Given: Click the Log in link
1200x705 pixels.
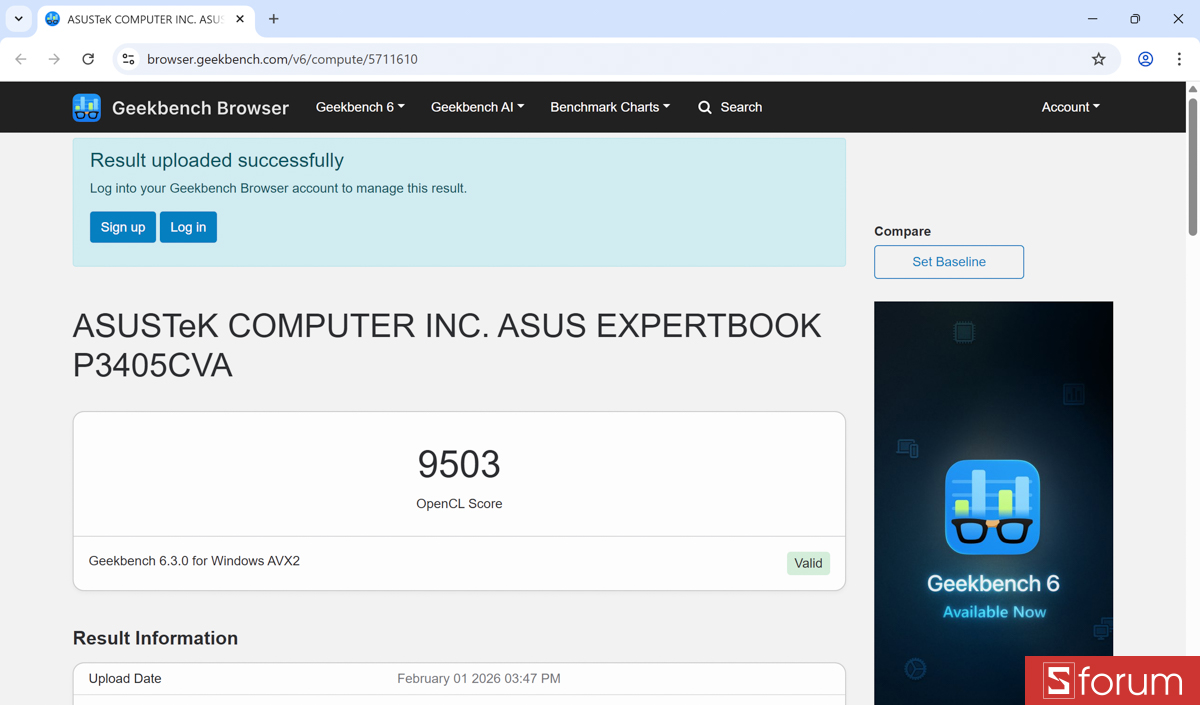Looking at the screenshot, I should pos(188,227).
